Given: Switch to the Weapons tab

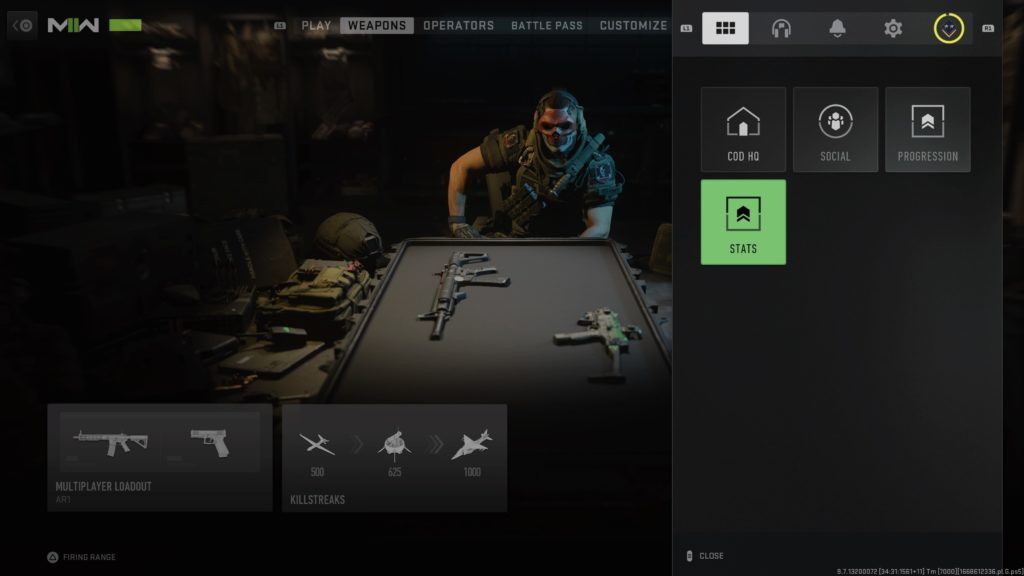Looking at the screenshot, I should pos(377,25).
